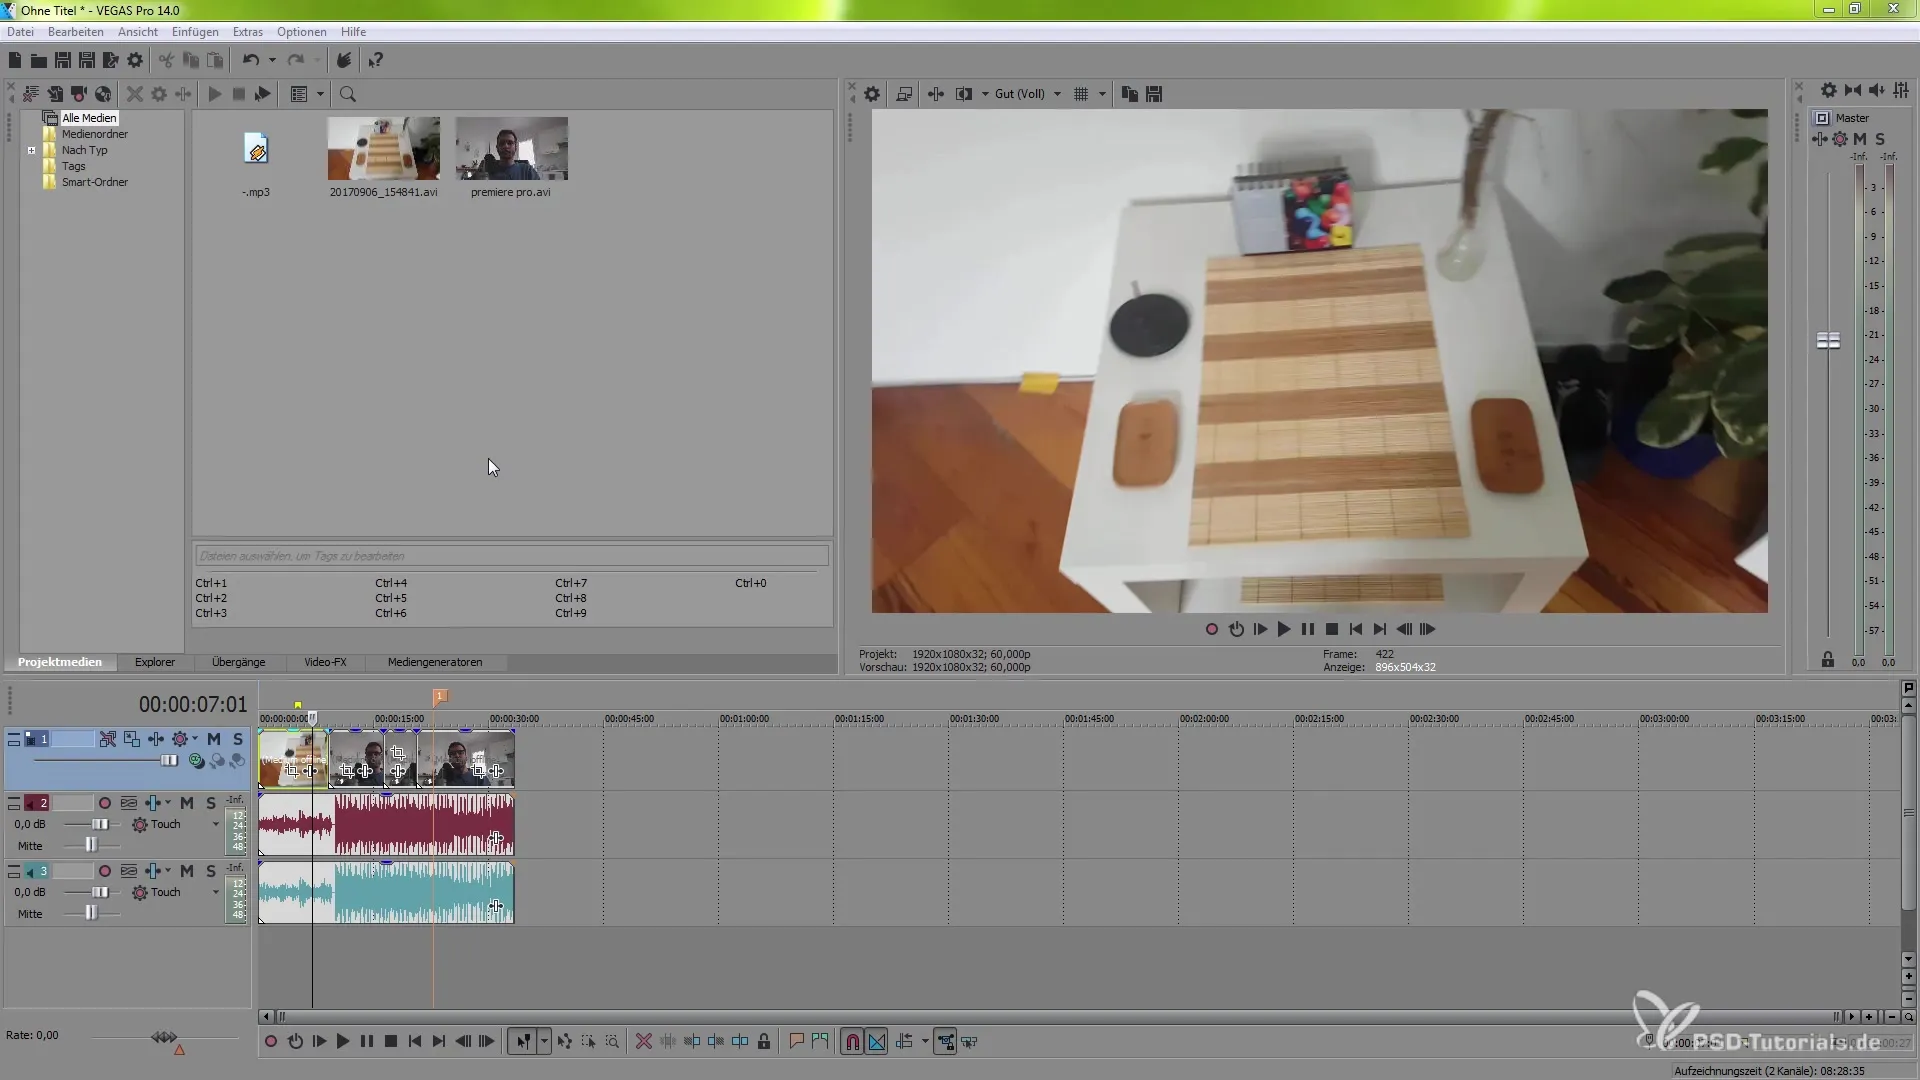Open the What's This help icon
Image resolution: width=1920 pixels, height=1080 pixels.
[376, 61]
